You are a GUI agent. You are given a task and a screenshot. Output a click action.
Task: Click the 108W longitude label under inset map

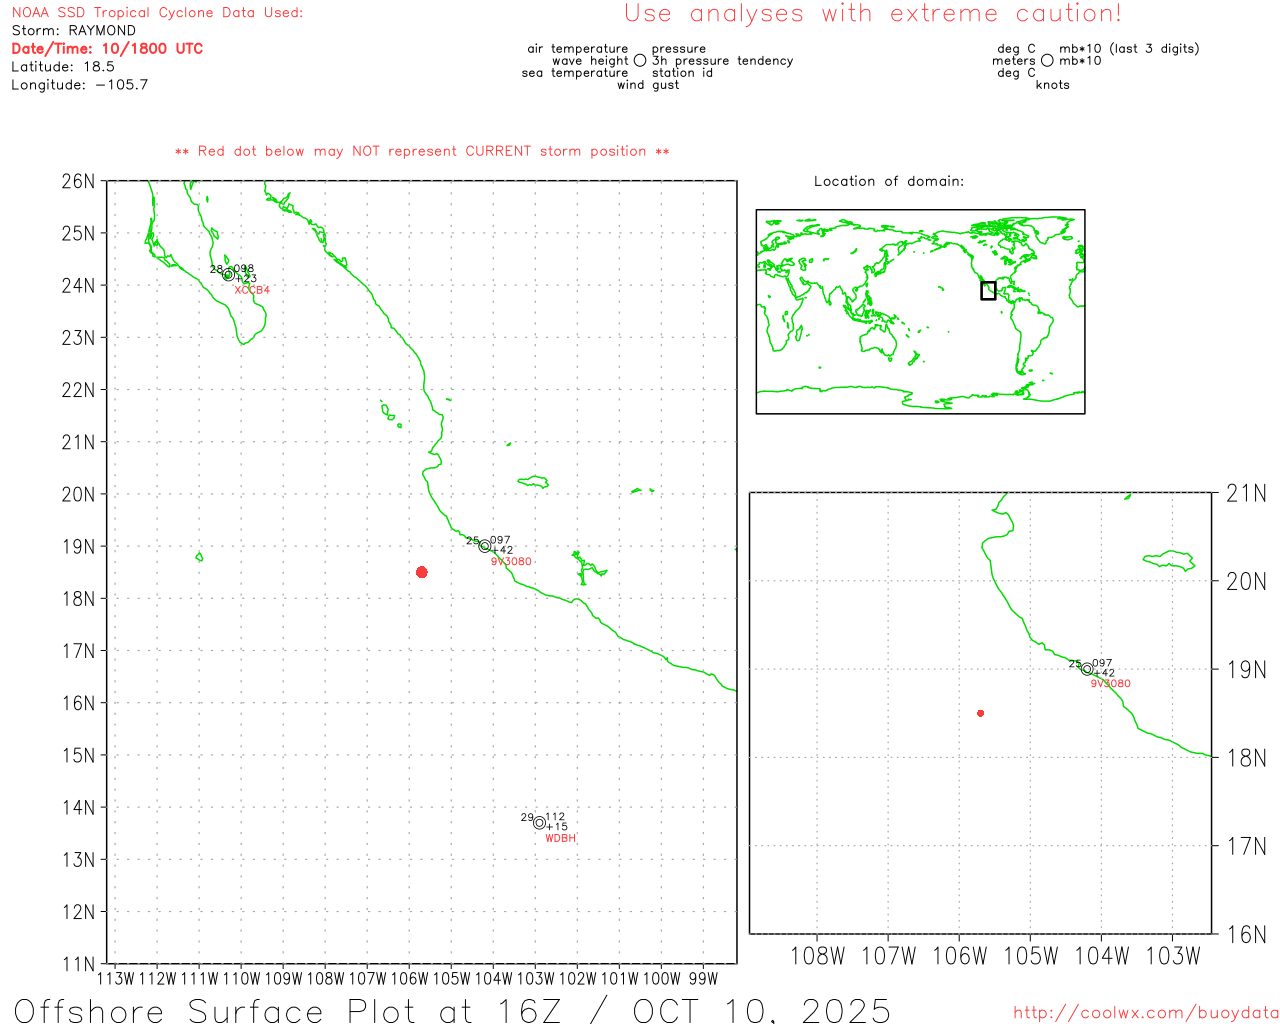tap(817, 956)
